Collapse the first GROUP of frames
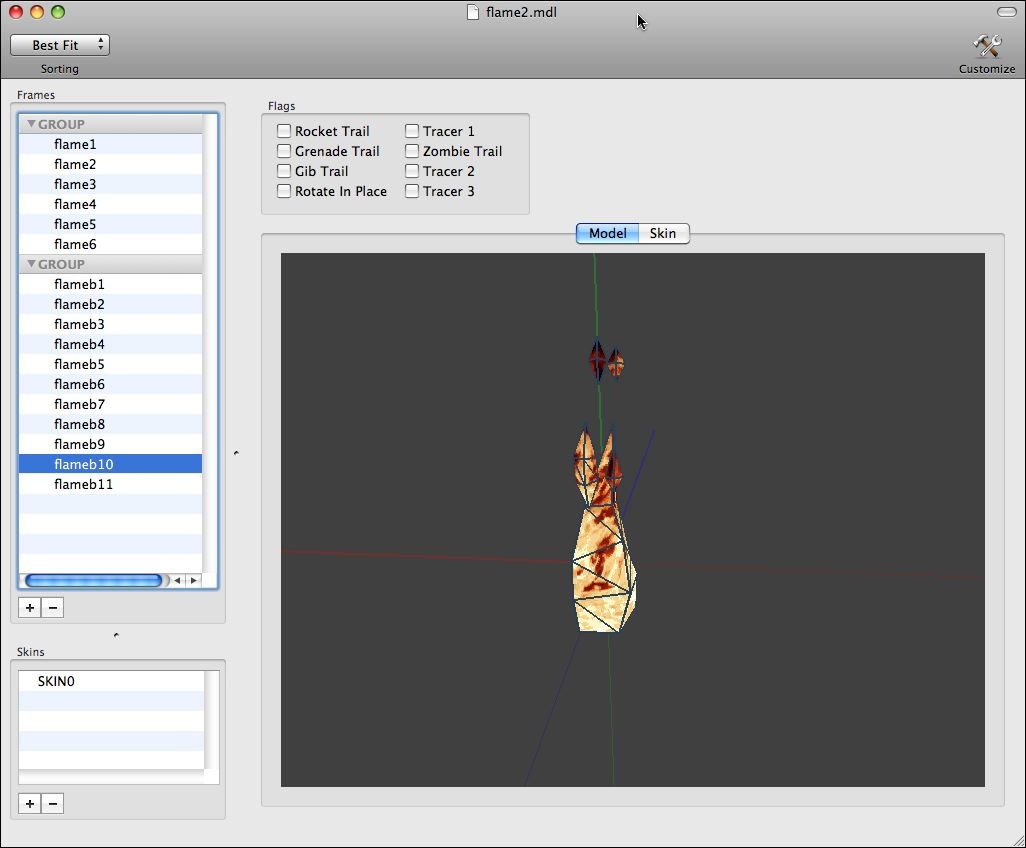Image resolution: width=1026 pixels, height=848 pixels. pos(31,124)
